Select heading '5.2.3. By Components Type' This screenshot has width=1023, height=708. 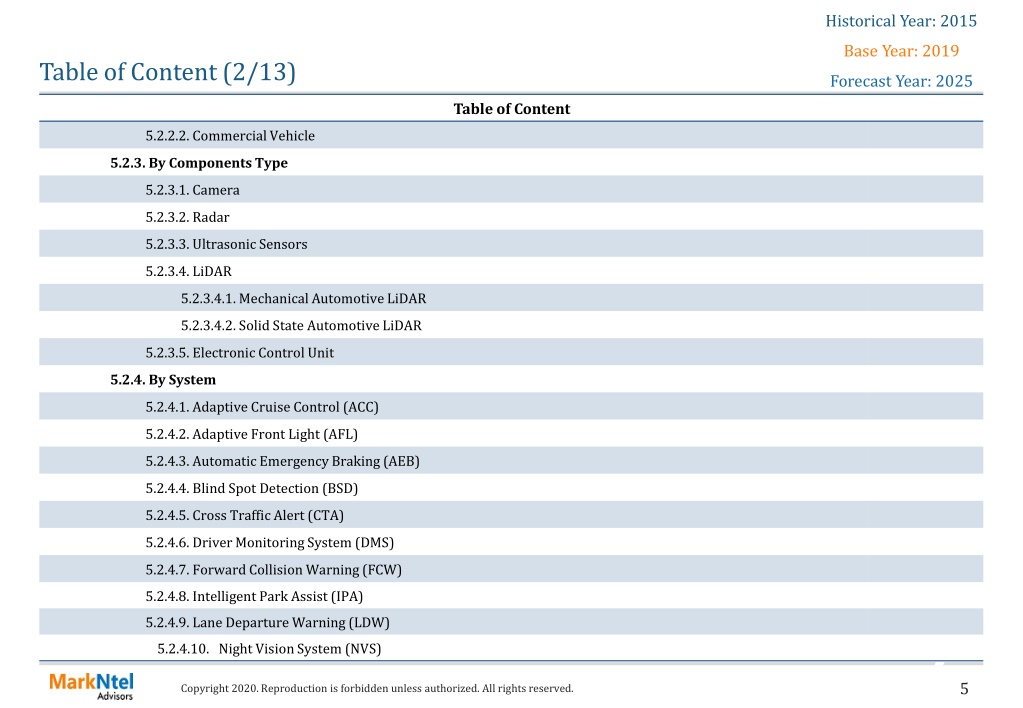click(199, 163)
